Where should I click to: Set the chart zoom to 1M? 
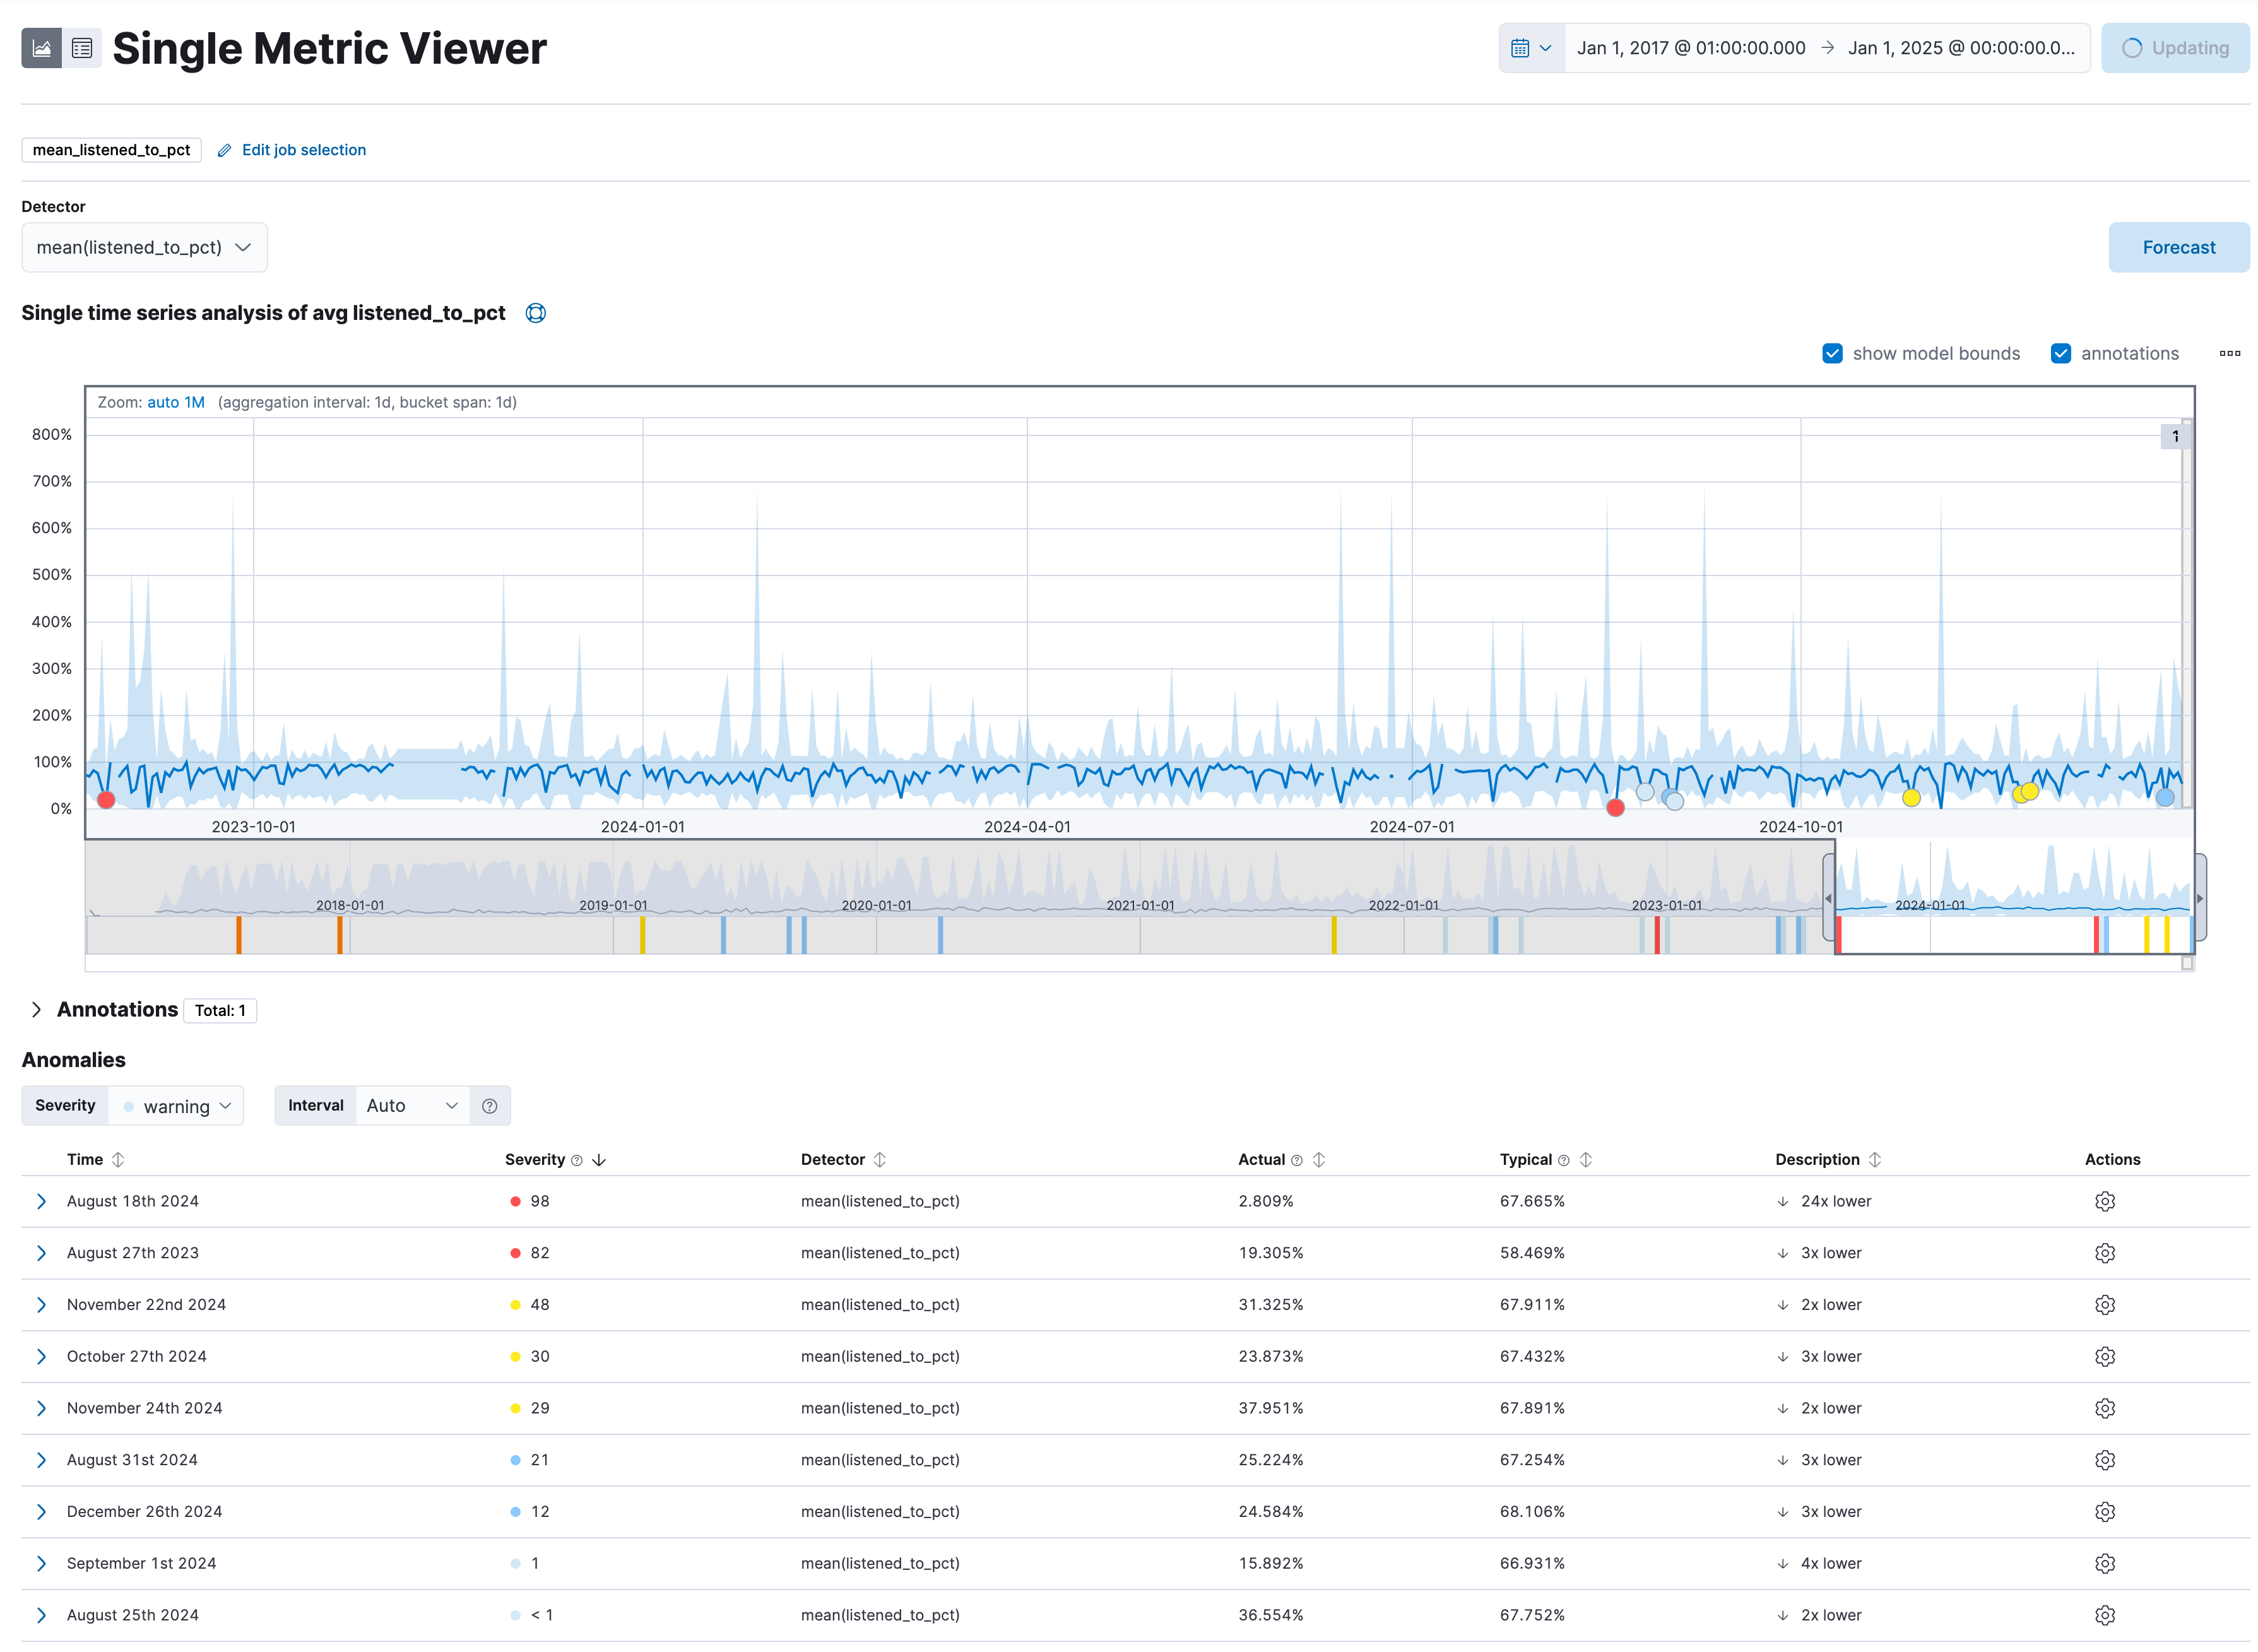coord(194,402)
